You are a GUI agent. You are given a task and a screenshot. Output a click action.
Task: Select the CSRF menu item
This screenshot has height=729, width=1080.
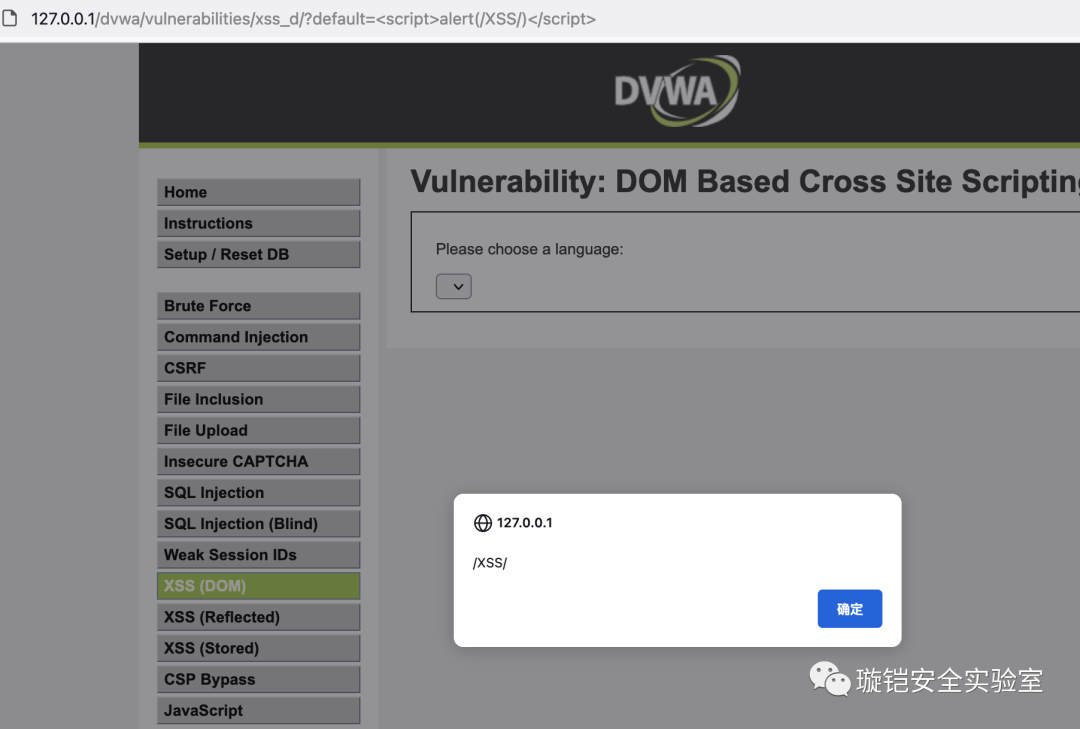(258, 368)
